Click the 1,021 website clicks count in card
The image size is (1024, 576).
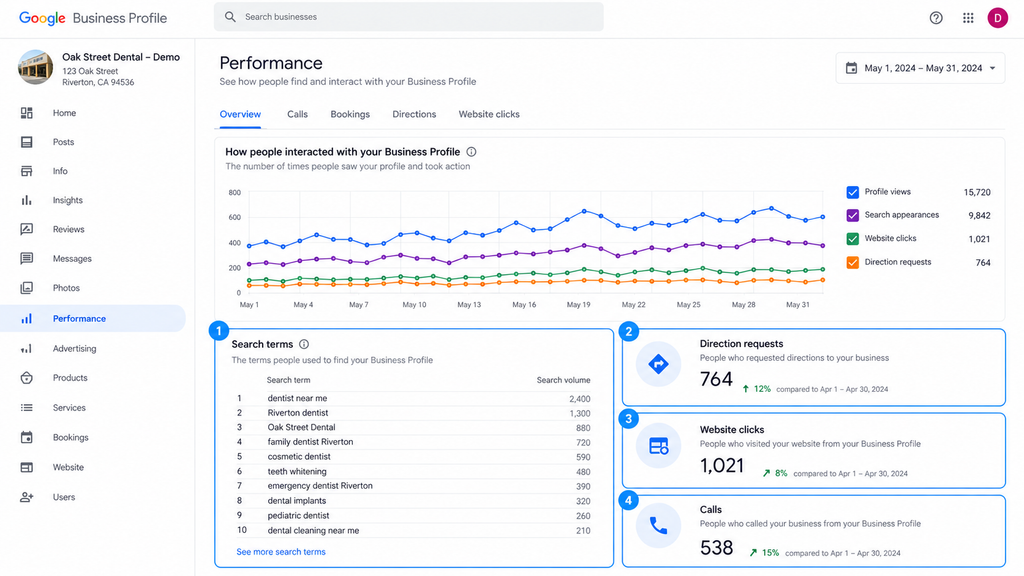pyautogui.click(x=722, y=466)
